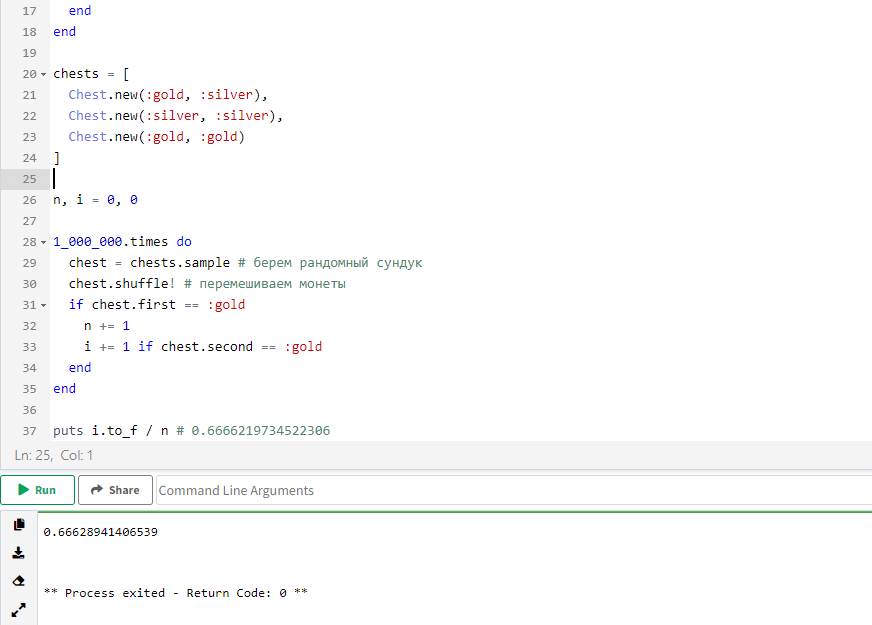Place cursor on the n, i = 0, 0 line
This screenshot has width=872, height=625.
click(x=95, y=200)
